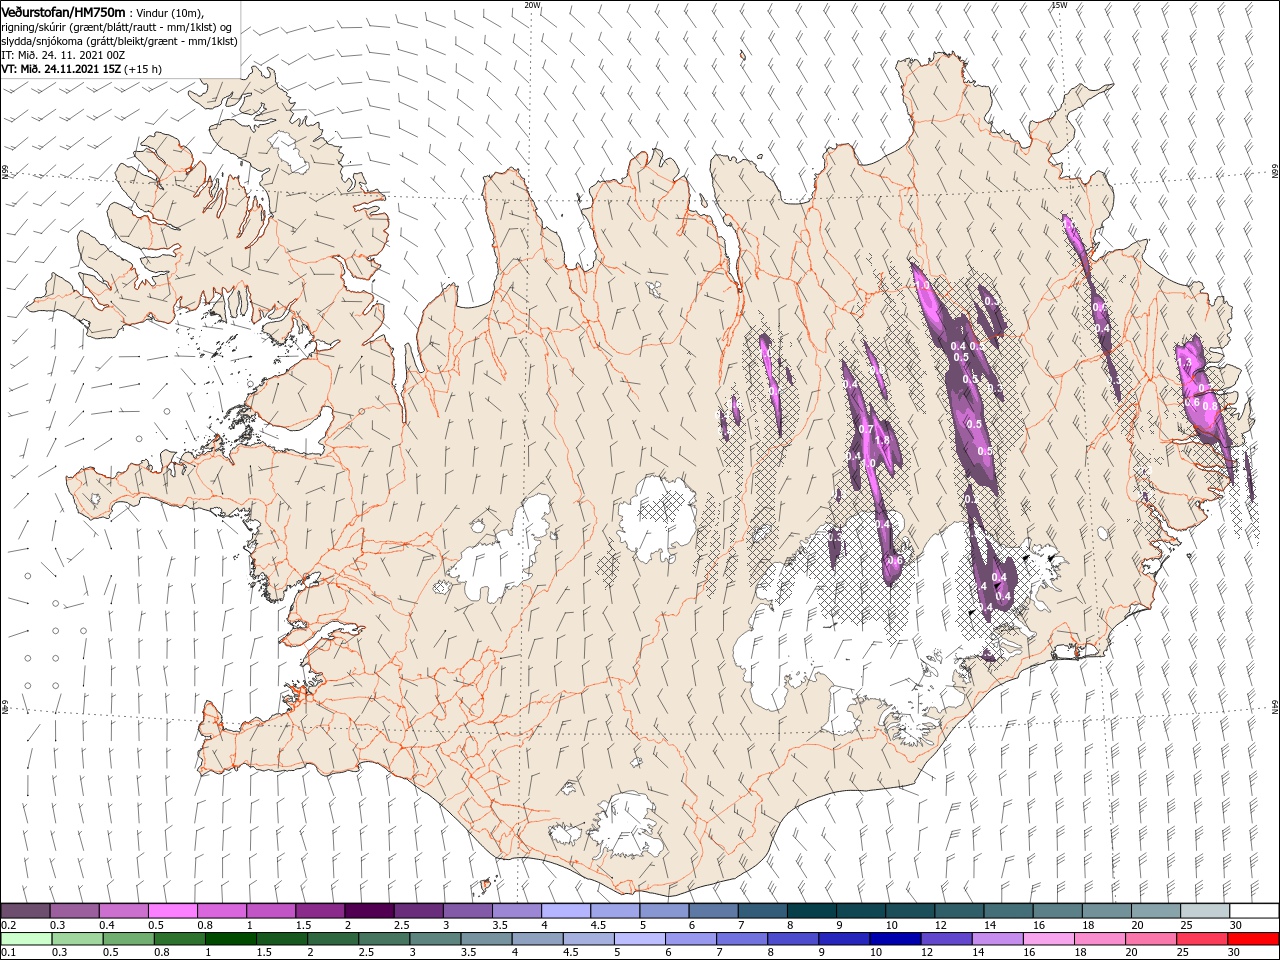Click bright pink upper swatch between 0.5 and 0.8
The image size is (1280, 960).
[x=173, y=910]
